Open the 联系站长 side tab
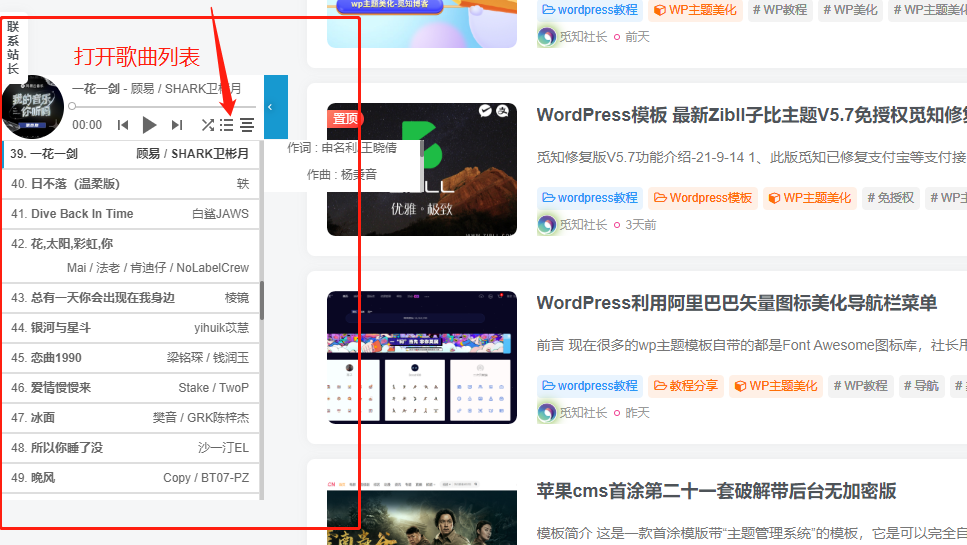 [x=14, y=47]
